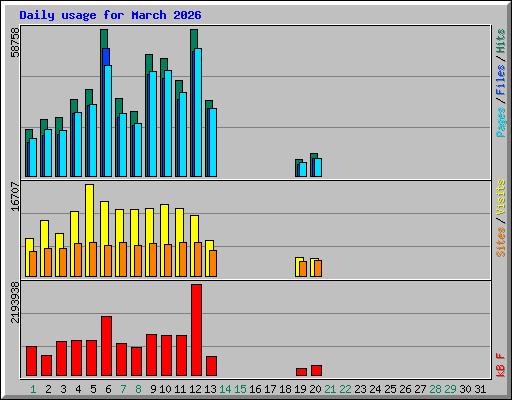Click the orange 'Sites' legend label
The width and height of the screenshot is (512, 400).
pyautogui.click(x=500, y=242)
